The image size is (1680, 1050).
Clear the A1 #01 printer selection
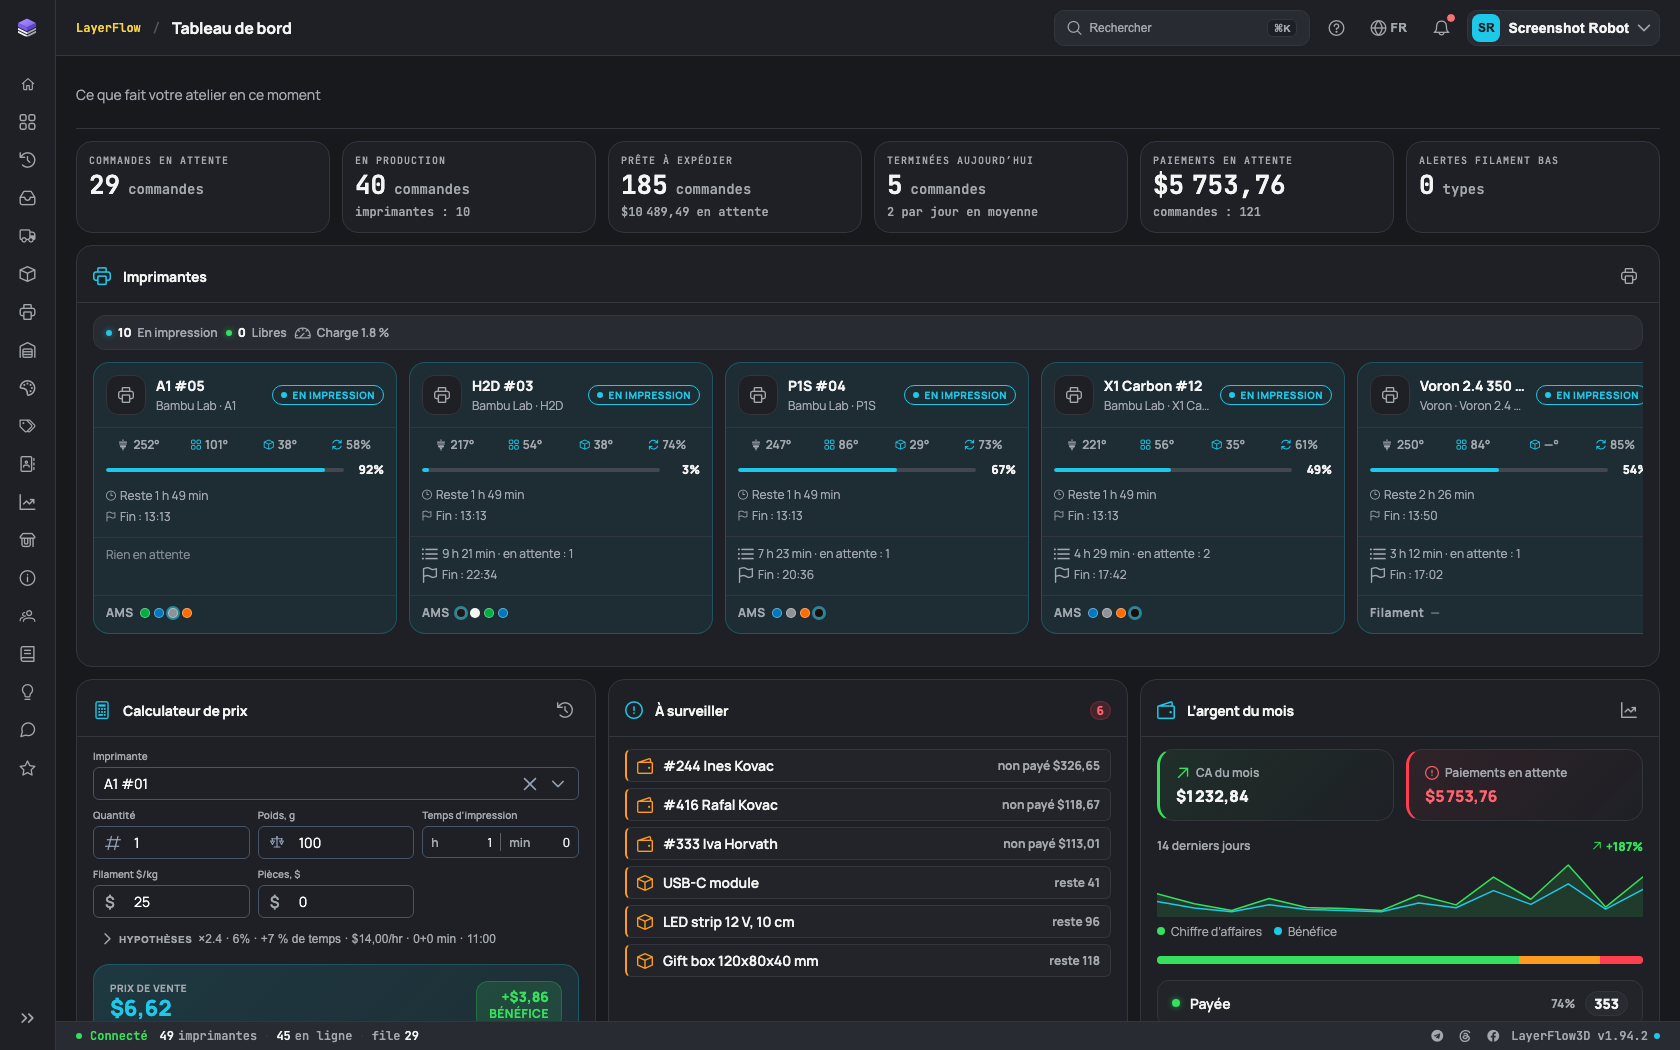[x=530, y=784]
